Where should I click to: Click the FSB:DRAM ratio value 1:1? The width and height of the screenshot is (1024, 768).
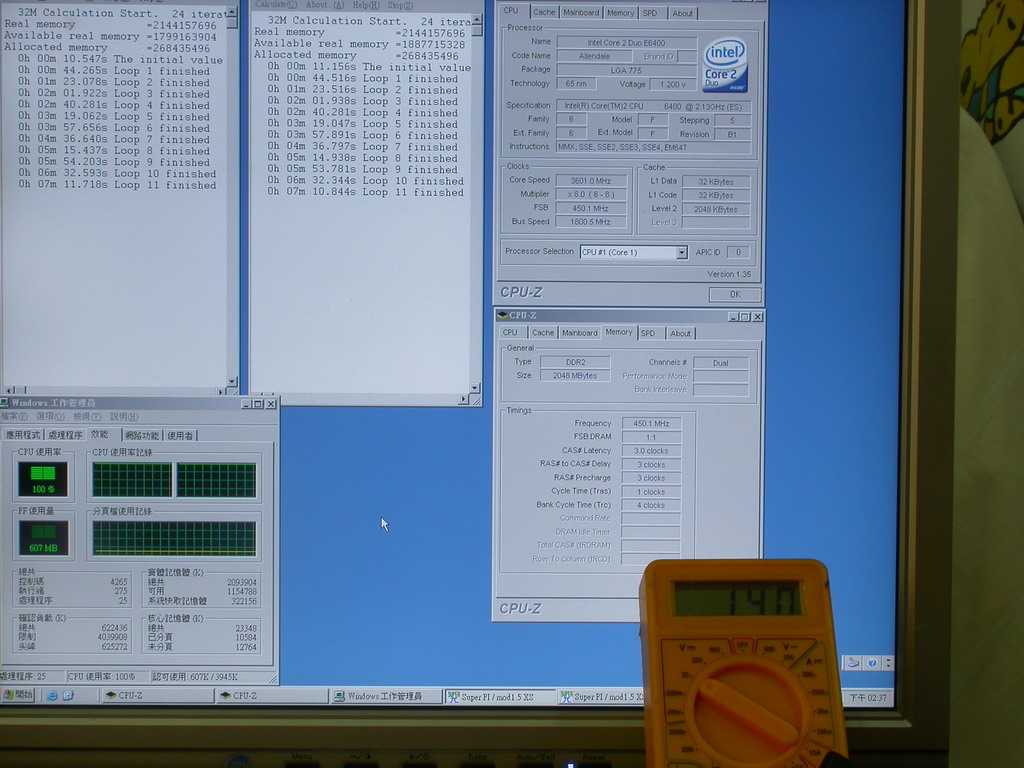coord(651,437)
